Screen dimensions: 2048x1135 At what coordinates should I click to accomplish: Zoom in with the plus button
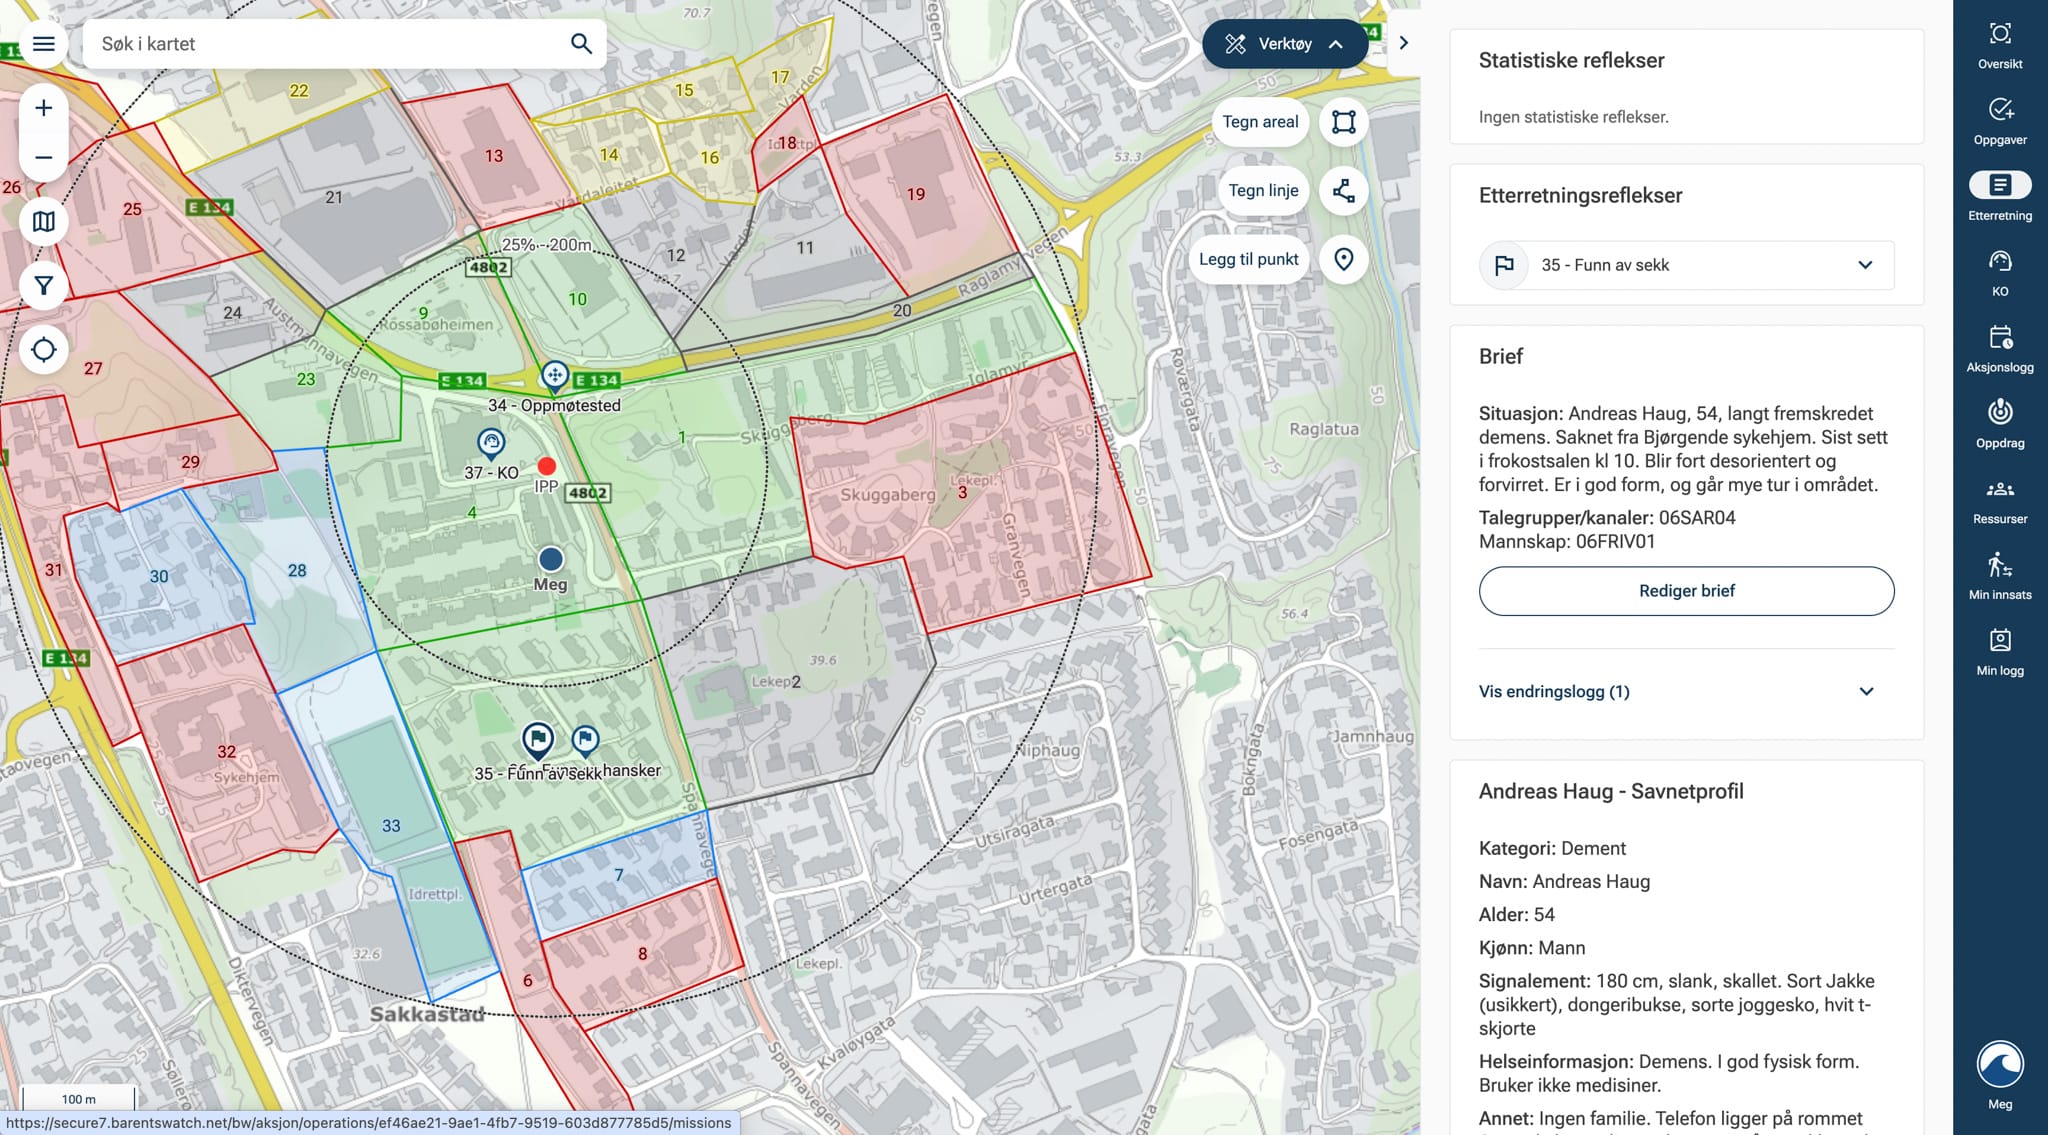point(43,108)
